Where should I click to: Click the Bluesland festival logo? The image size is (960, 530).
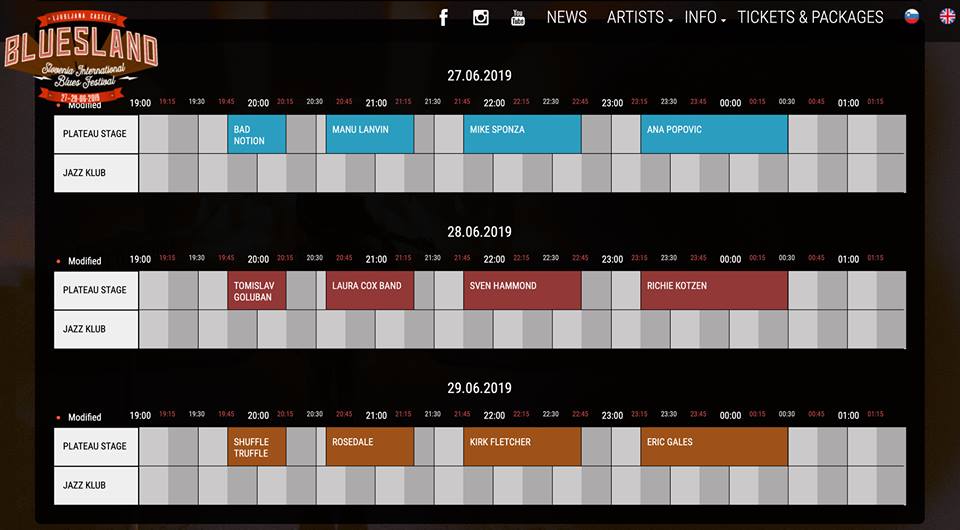[80, 55]
